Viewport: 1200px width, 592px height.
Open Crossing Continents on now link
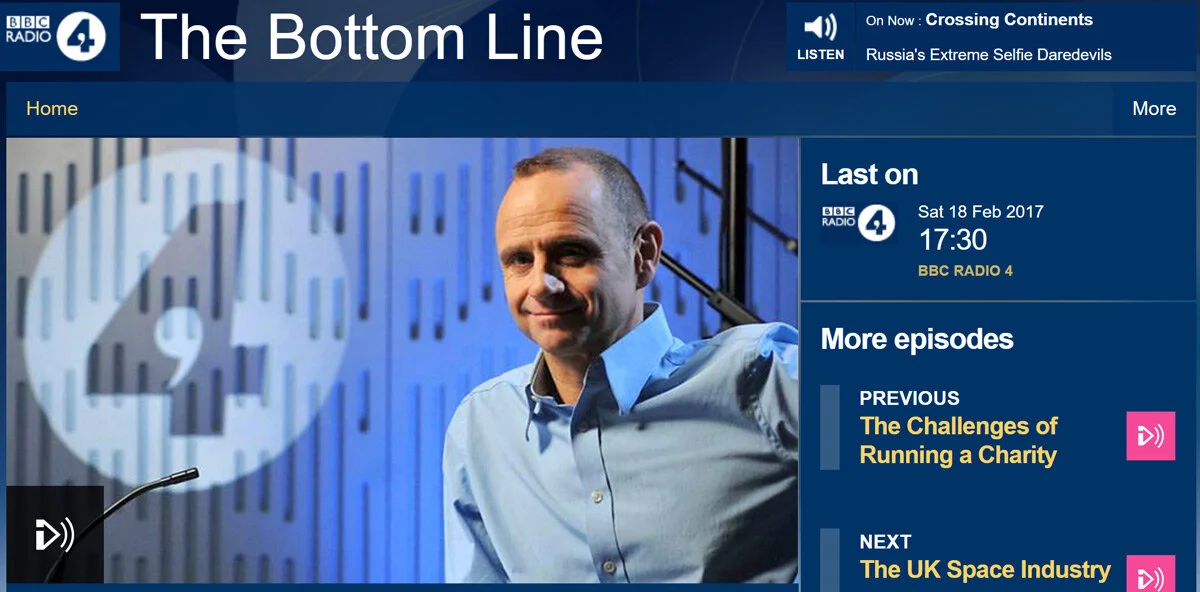tap(1009, 19)
